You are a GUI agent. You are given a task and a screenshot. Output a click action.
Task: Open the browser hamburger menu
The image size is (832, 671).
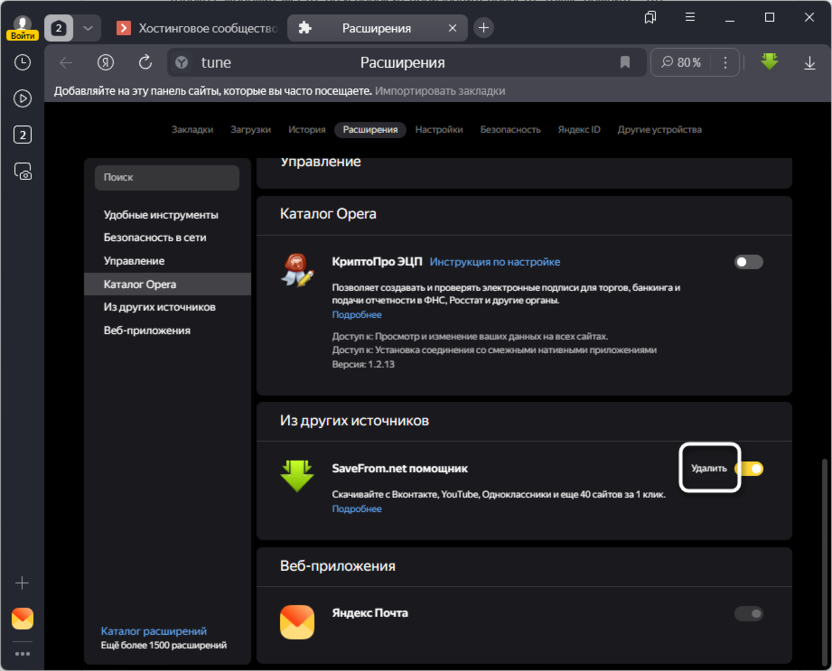[690, 18]
